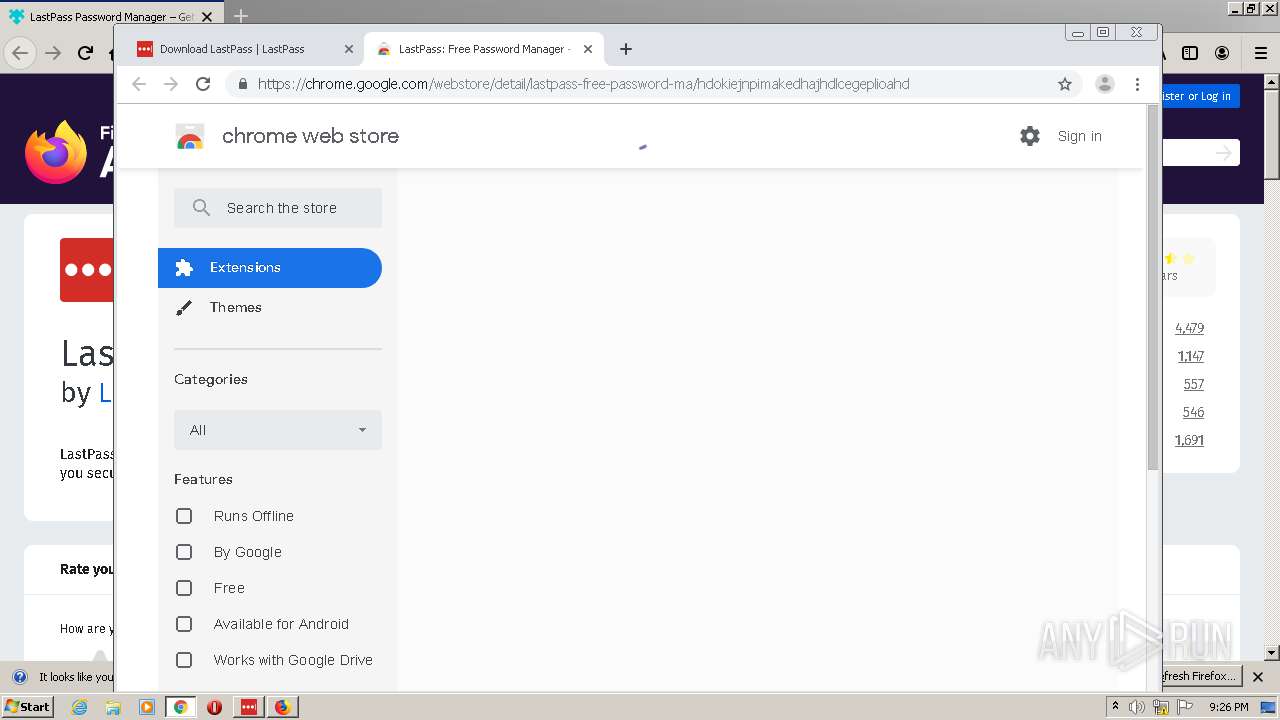
Task: Open Chrome Web Store settings gear
Action: [x=1030, y=136]
